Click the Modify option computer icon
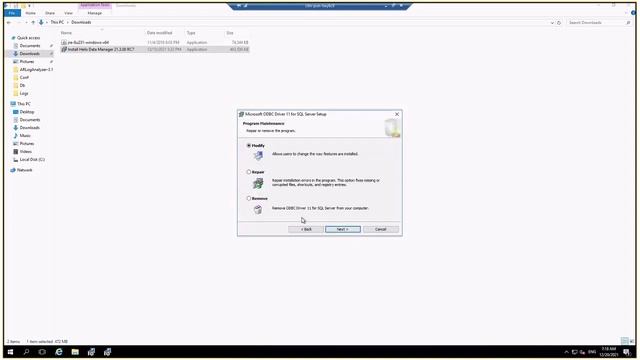The image size is (640, 360). 258,156
